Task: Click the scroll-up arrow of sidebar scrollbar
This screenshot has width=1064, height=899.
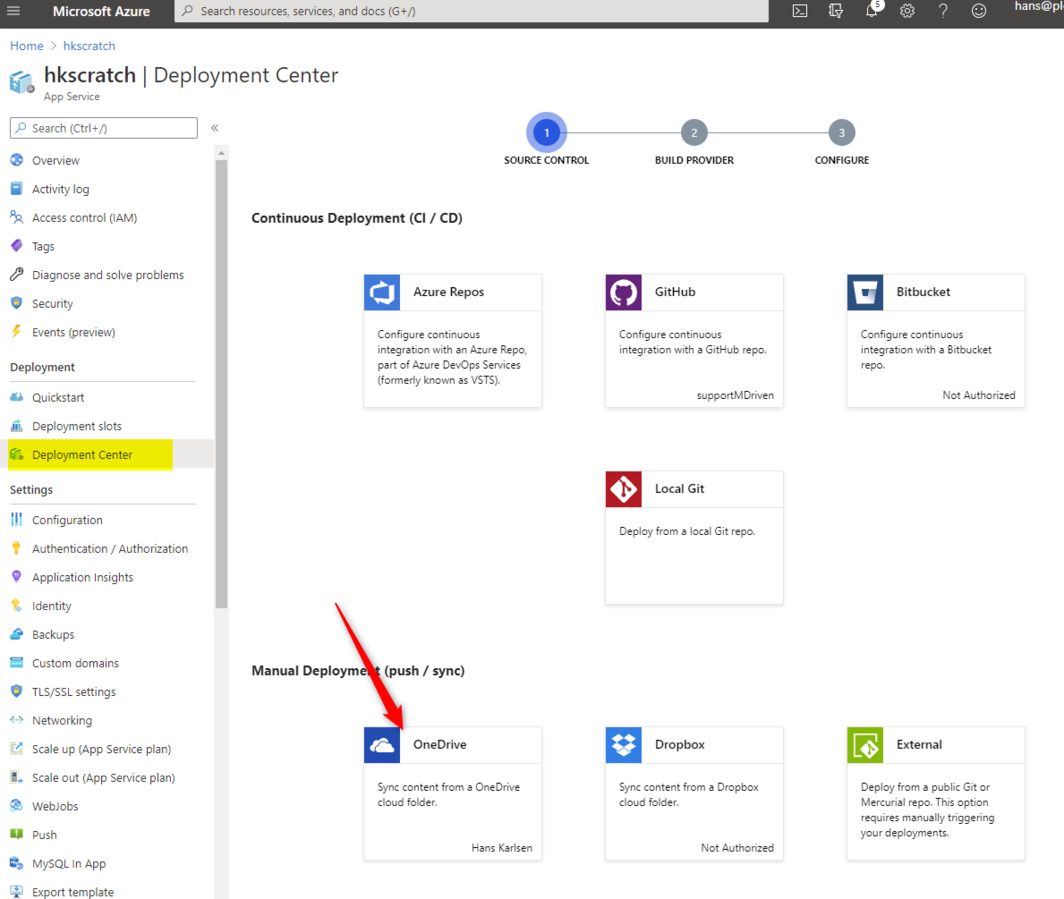Action: coord(221,153)
